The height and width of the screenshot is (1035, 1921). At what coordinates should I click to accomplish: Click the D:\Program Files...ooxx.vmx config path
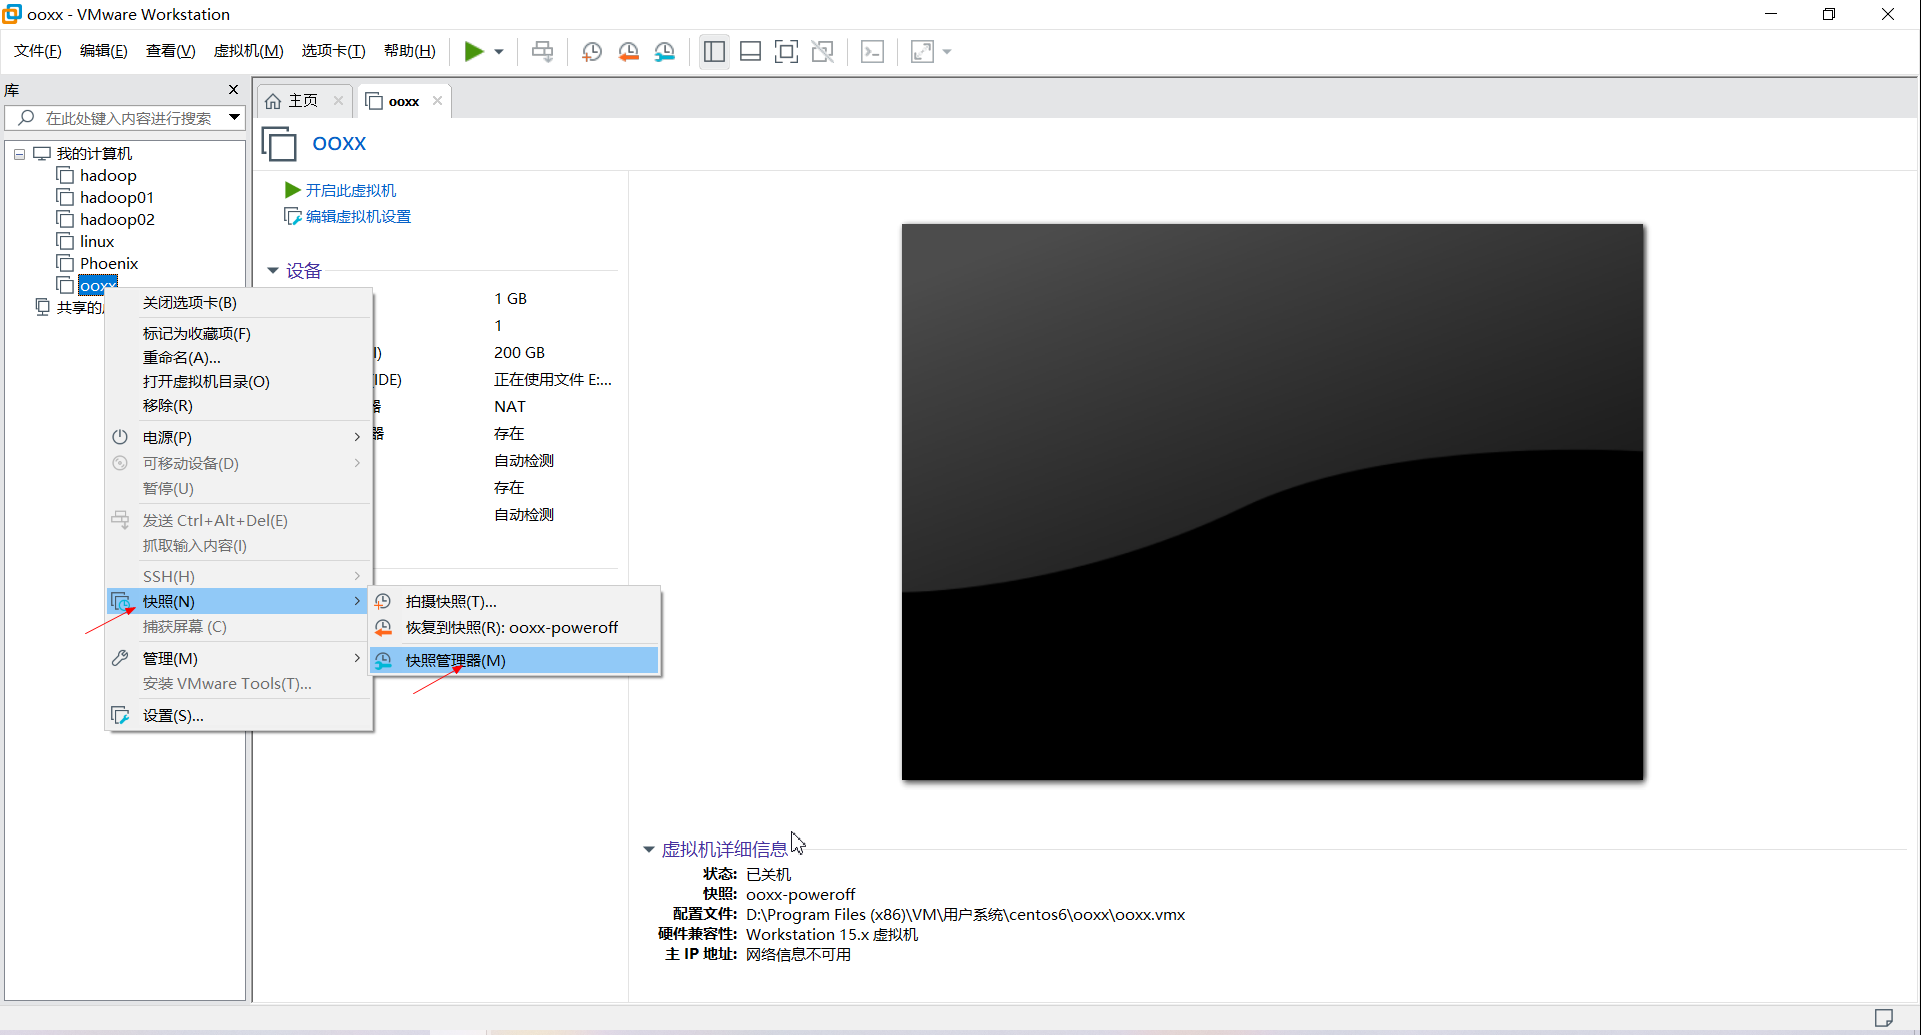(965, 915)
